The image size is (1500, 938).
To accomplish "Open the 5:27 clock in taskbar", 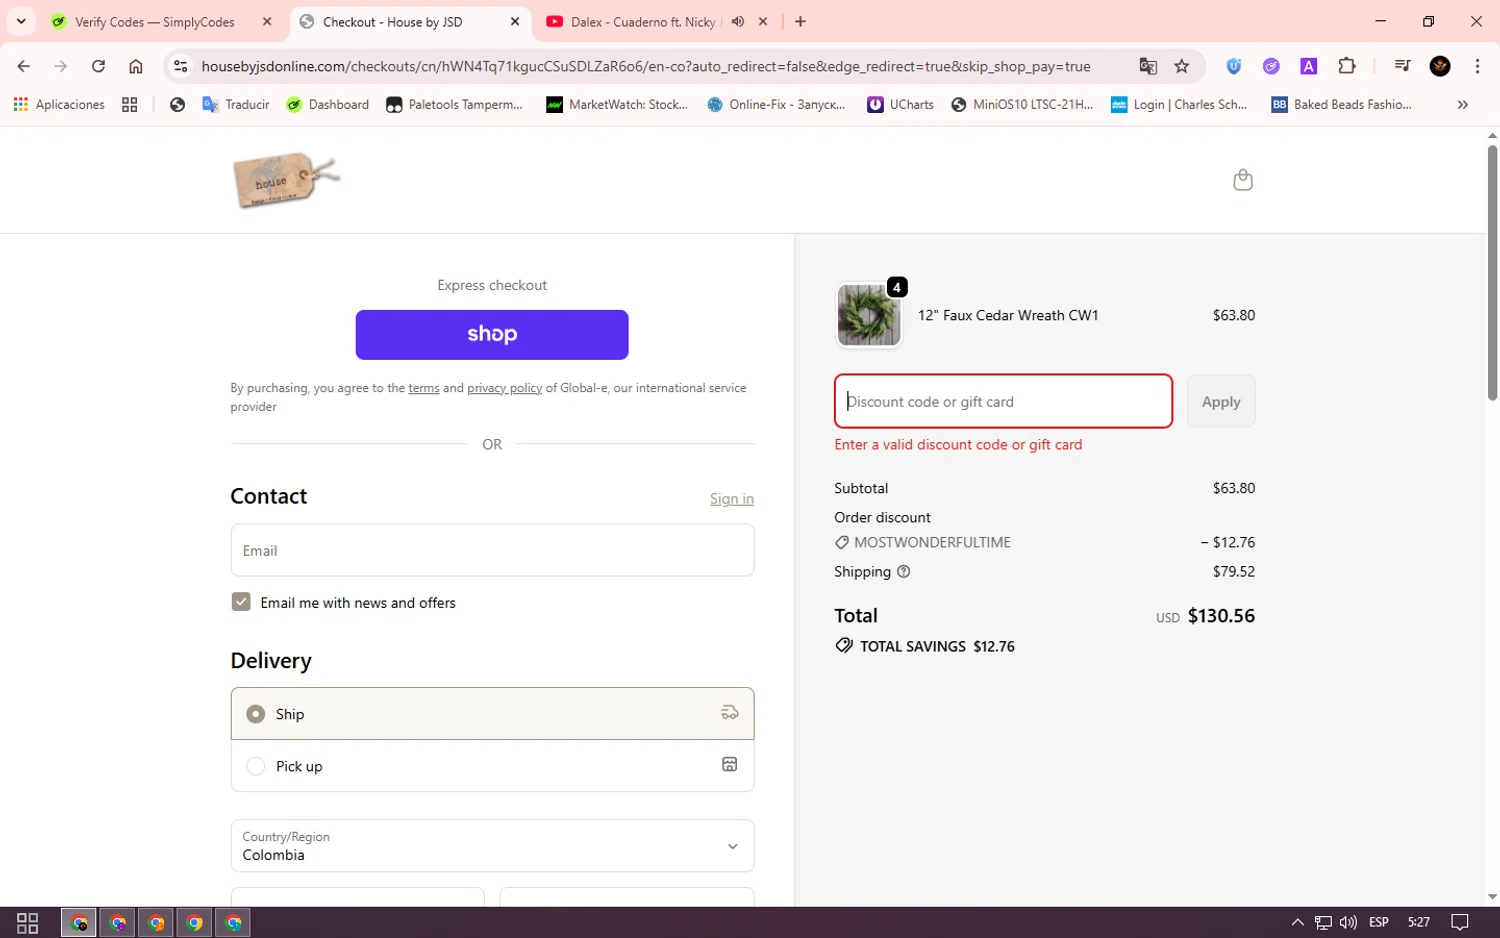I will (x=1419, y=922).
